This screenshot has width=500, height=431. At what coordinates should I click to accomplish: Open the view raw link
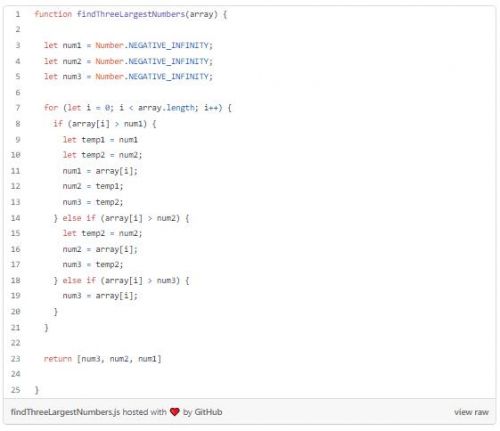click(x=471, y=412)
